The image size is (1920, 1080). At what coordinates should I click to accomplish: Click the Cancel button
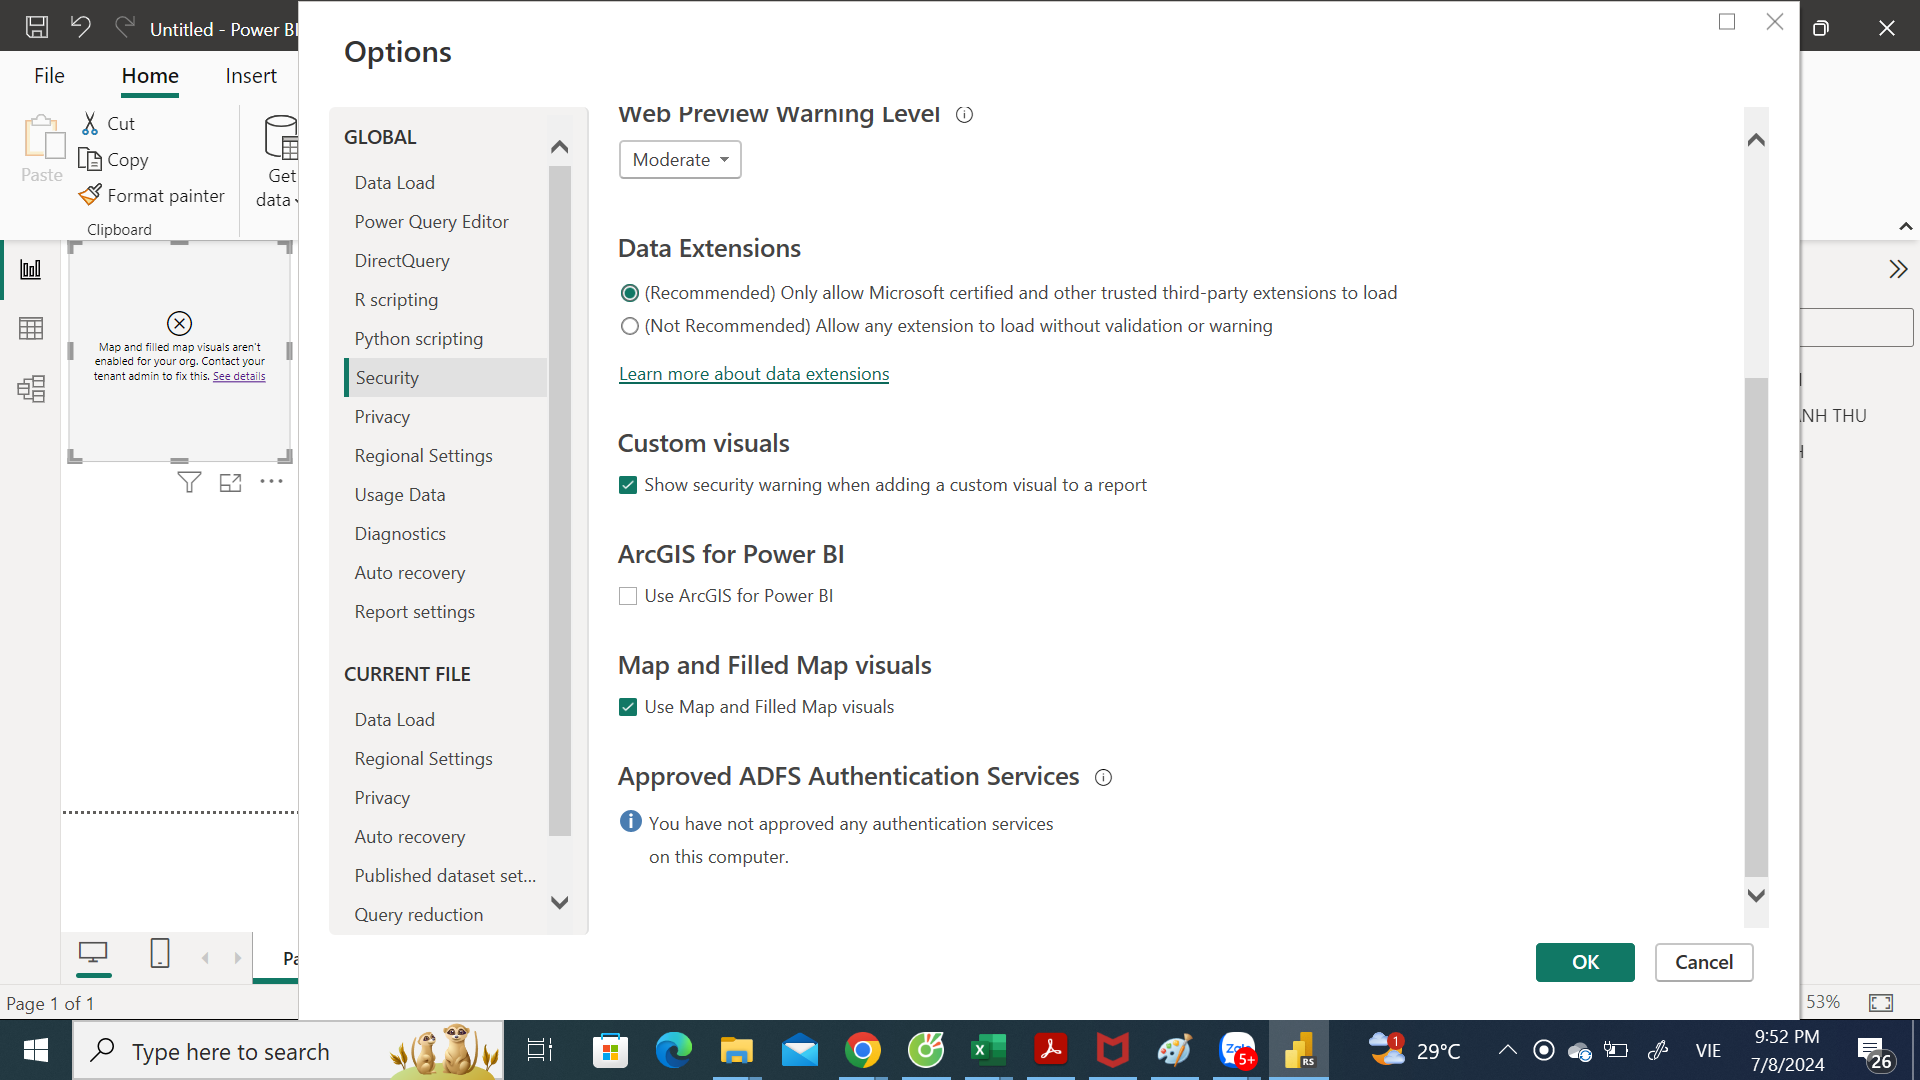[1704, 962]
